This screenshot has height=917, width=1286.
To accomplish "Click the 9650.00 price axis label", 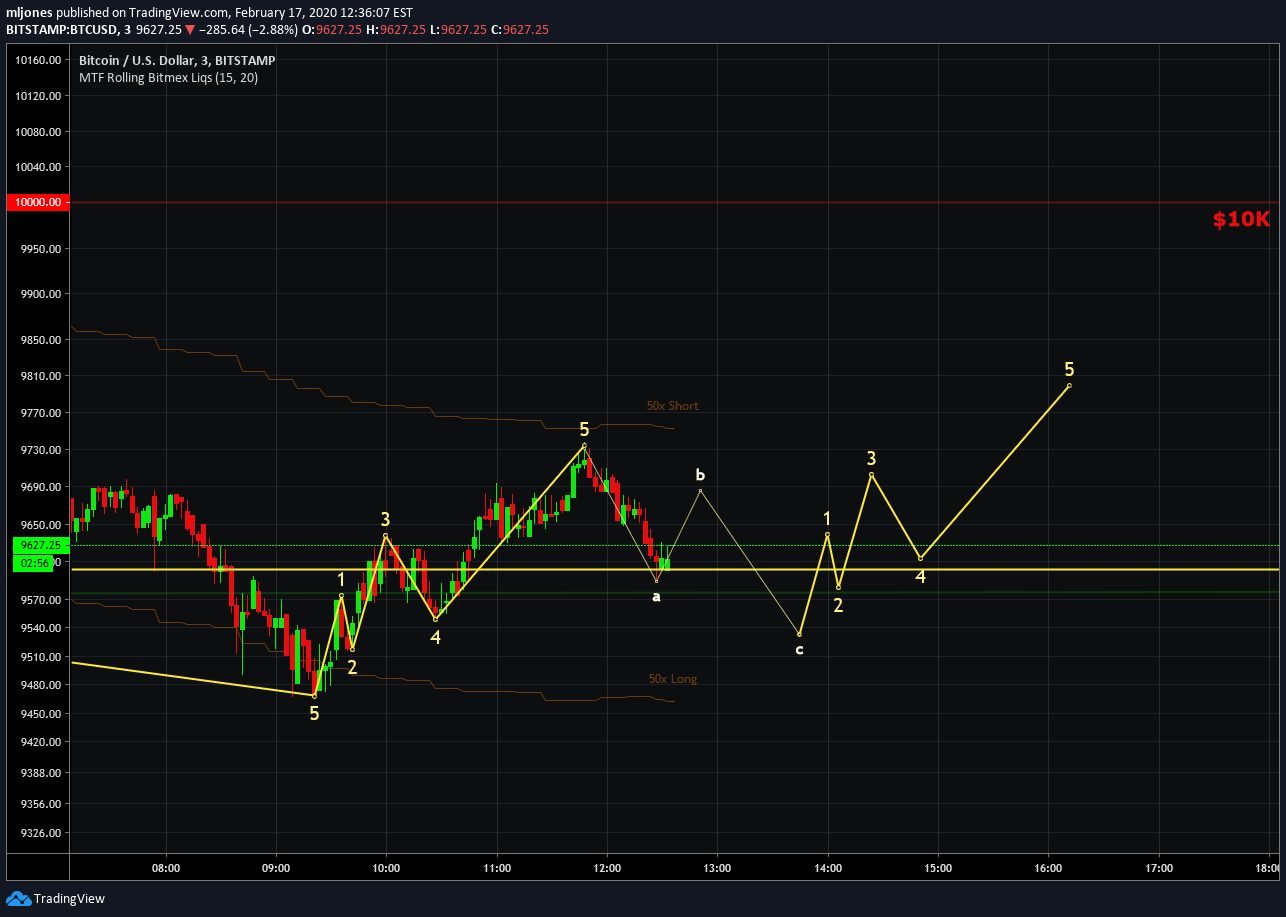I will (42, 525).
